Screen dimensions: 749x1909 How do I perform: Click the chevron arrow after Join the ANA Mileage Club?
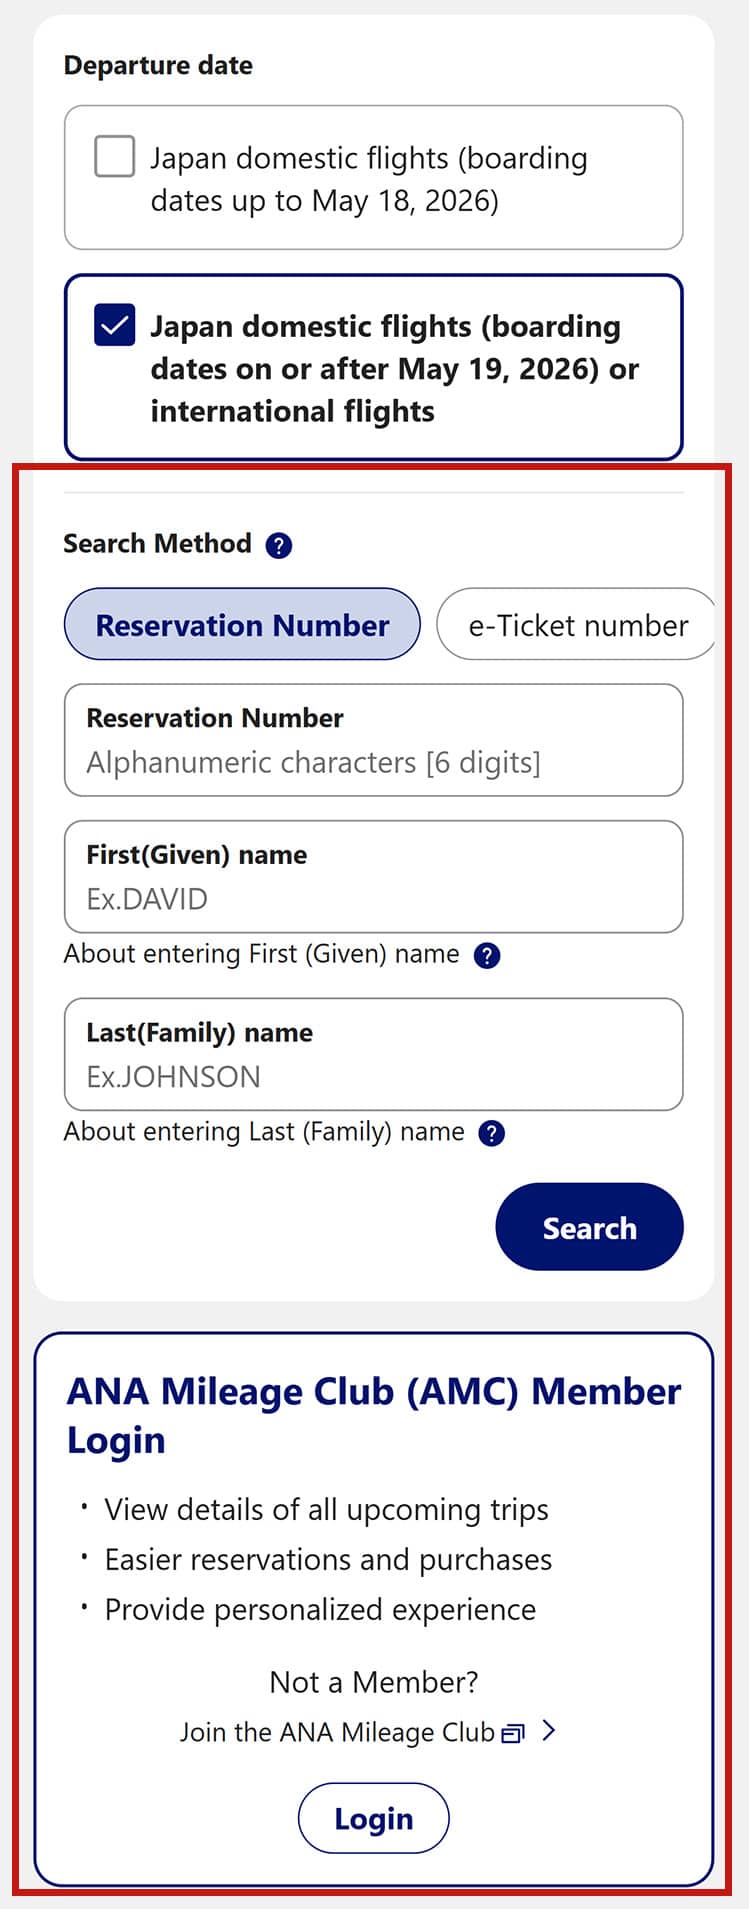(548, 1731)
